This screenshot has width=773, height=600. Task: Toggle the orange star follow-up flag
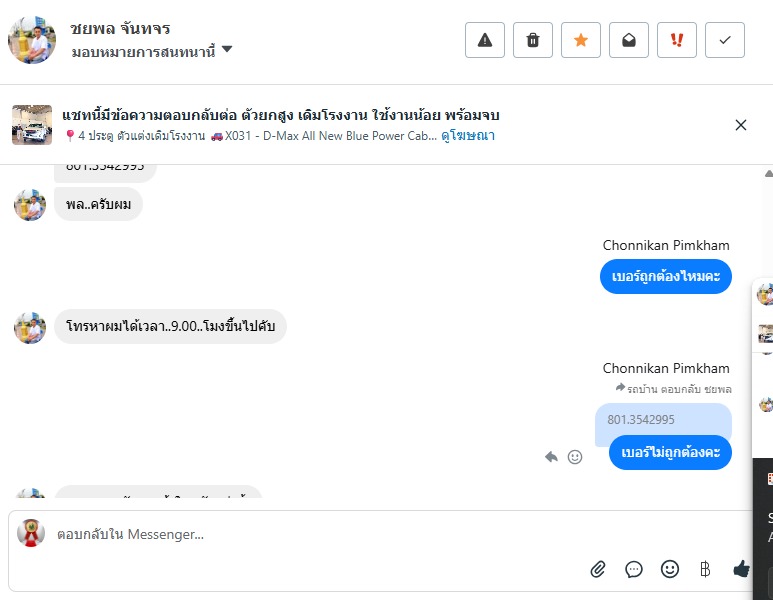581,40
